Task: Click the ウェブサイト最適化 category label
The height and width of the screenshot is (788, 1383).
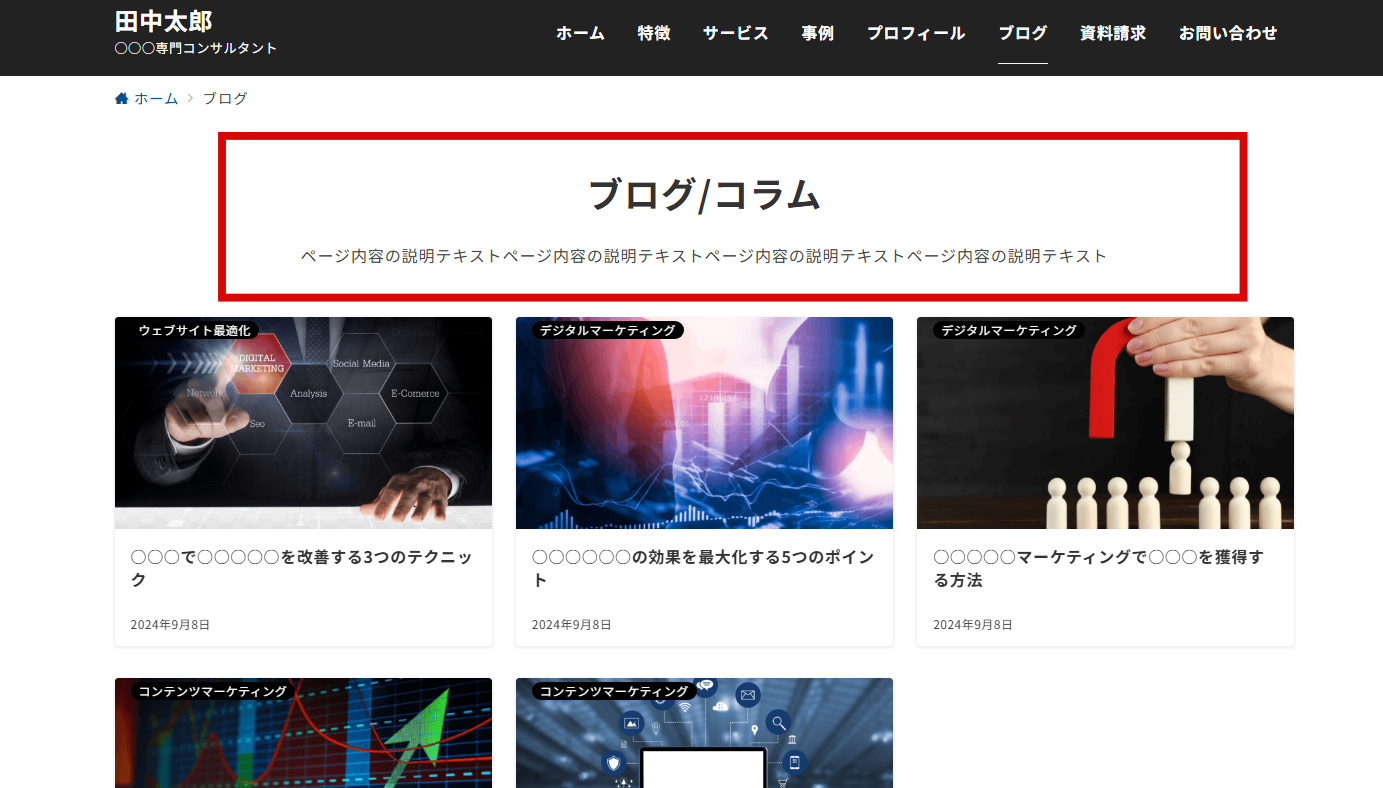Action: coord(194,330)
